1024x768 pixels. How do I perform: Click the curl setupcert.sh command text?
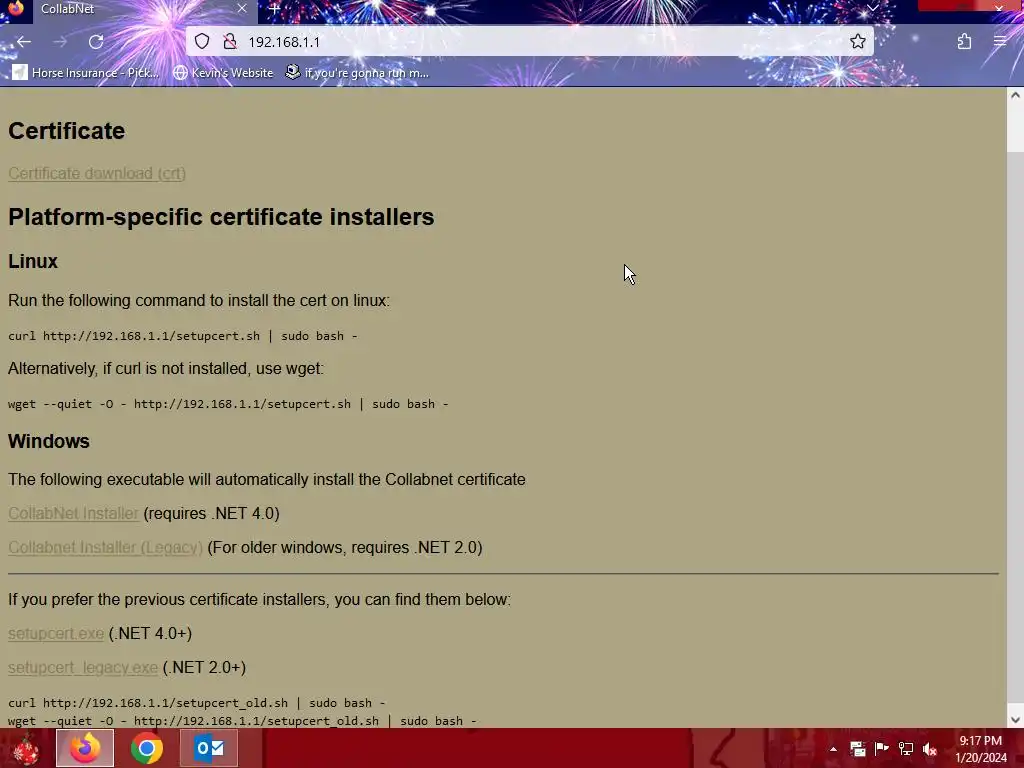point(183,336)
